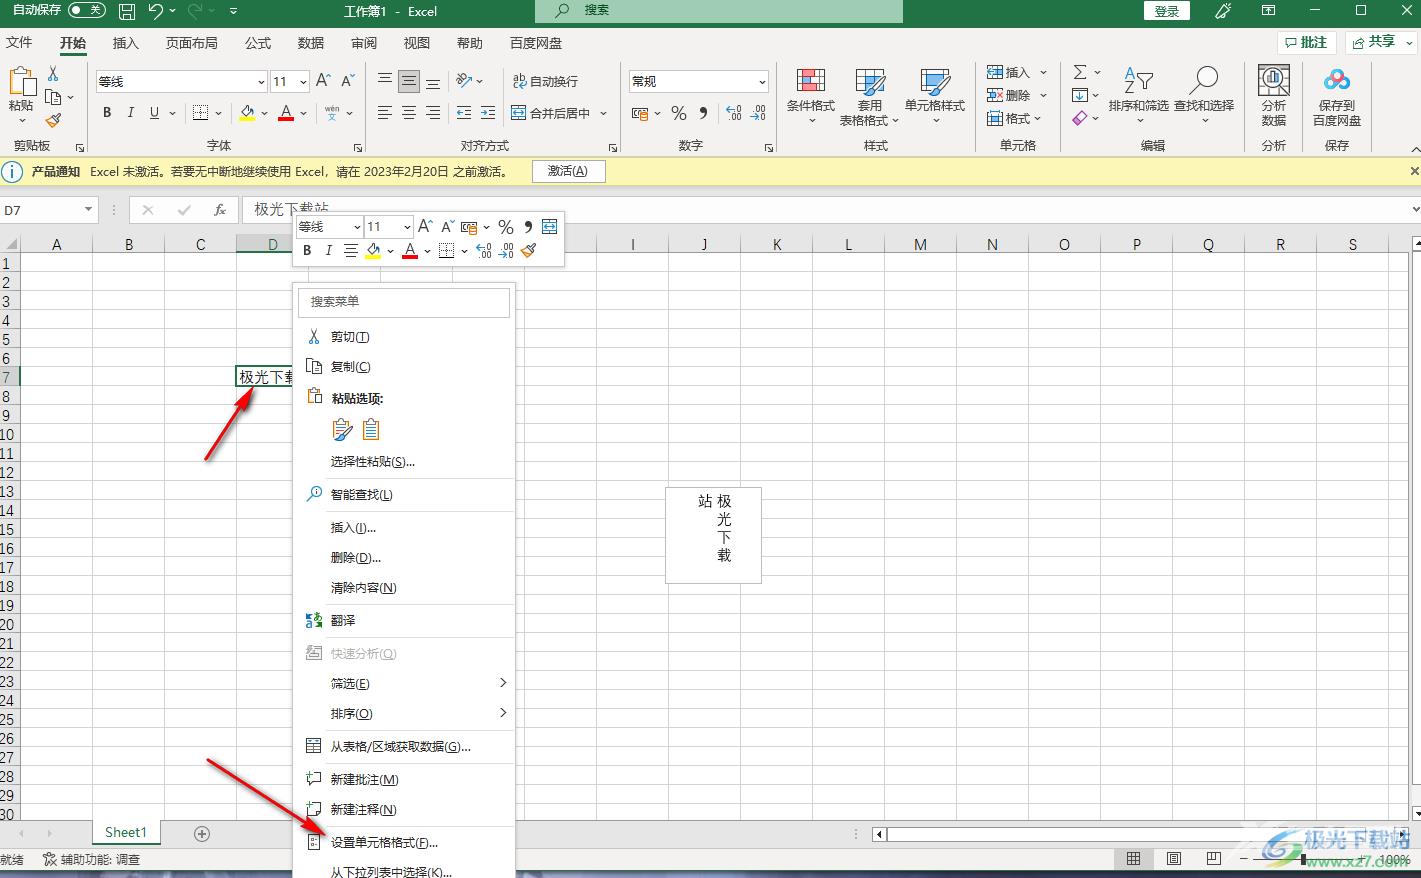Click the Format Painter brush in the ribbon clipboard group
Image resolution: width=1421 pixels, height=878 pixels.
click(x=53, y=120)
